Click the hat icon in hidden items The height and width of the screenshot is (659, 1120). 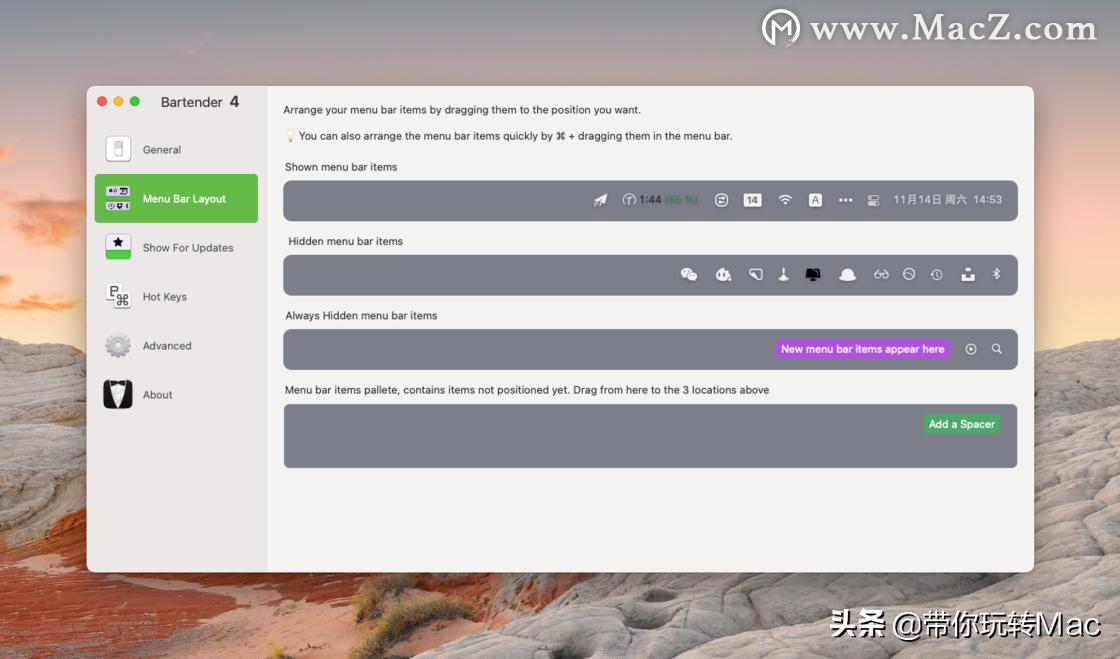848,274
